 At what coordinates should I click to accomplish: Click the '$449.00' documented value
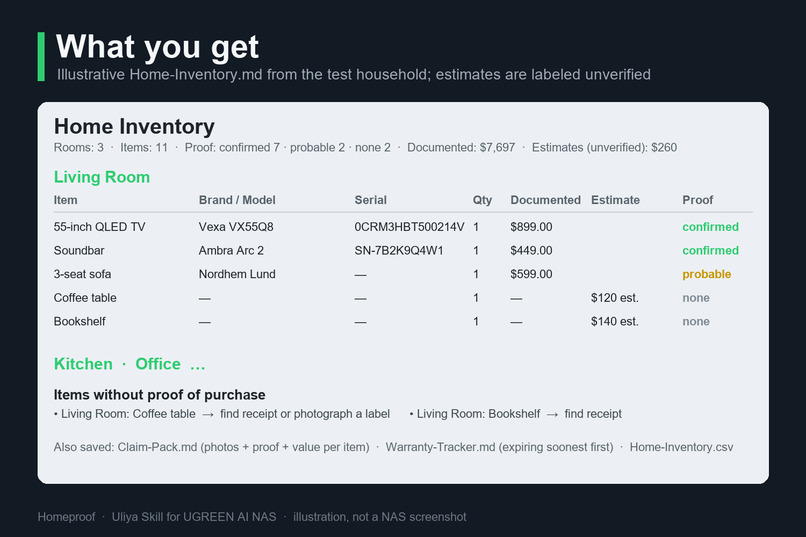531,250
